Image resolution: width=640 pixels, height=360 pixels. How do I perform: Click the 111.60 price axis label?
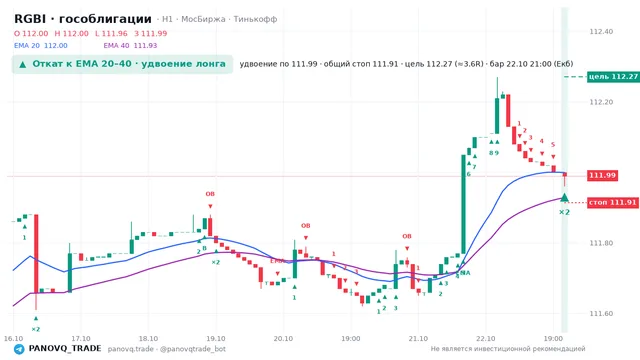(x=601, y=314)
